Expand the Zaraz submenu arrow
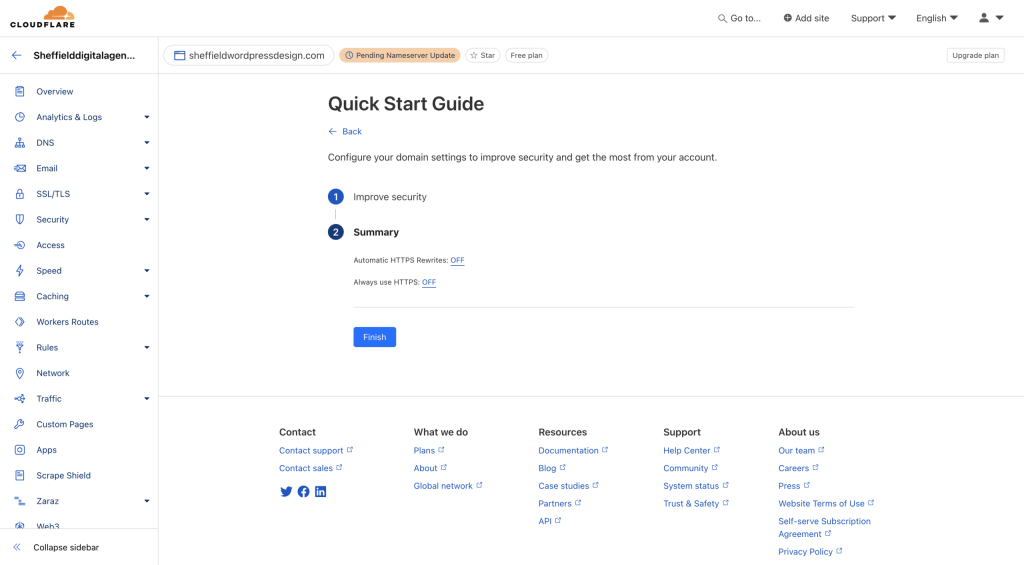Screen dimensions: 1024x565 click(147, 501)
